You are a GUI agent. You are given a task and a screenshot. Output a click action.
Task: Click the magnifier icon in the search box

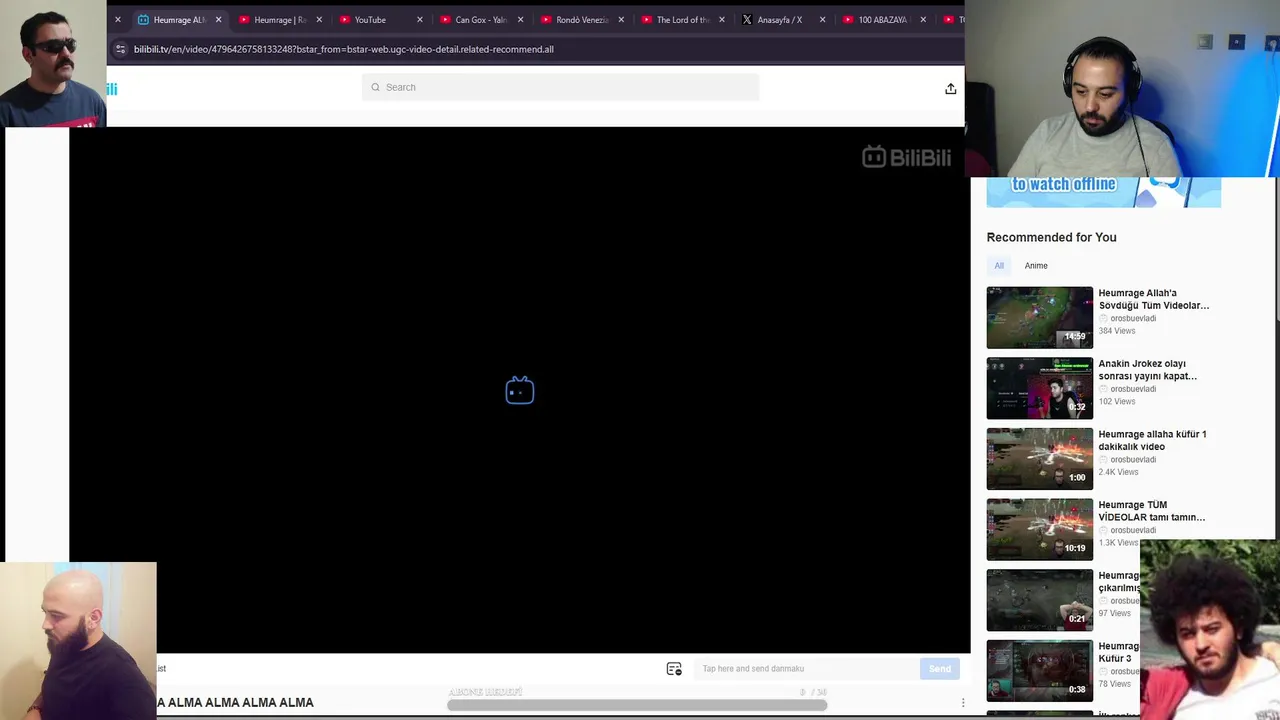coord(376,87)
